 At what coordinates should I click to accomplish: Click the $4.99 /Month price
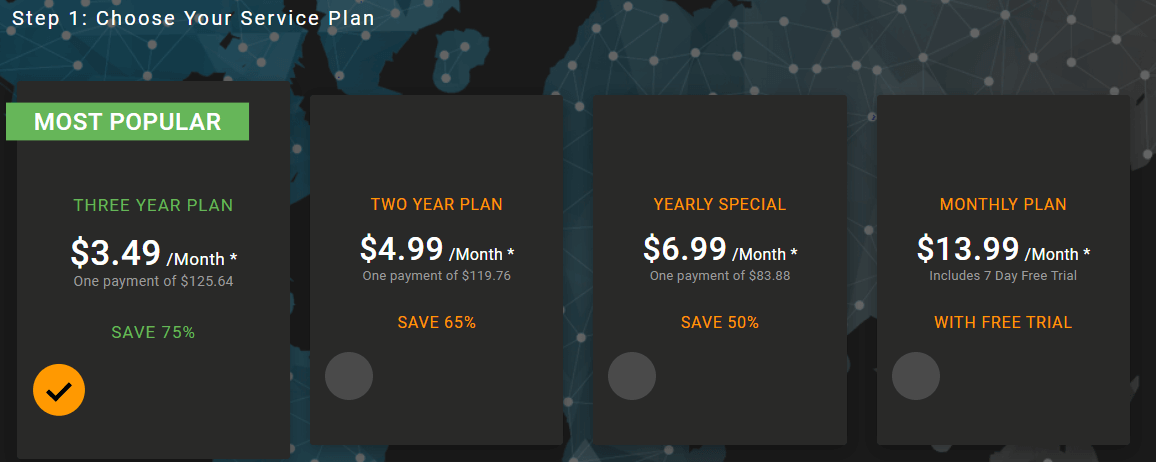click(x=436, y=248)
